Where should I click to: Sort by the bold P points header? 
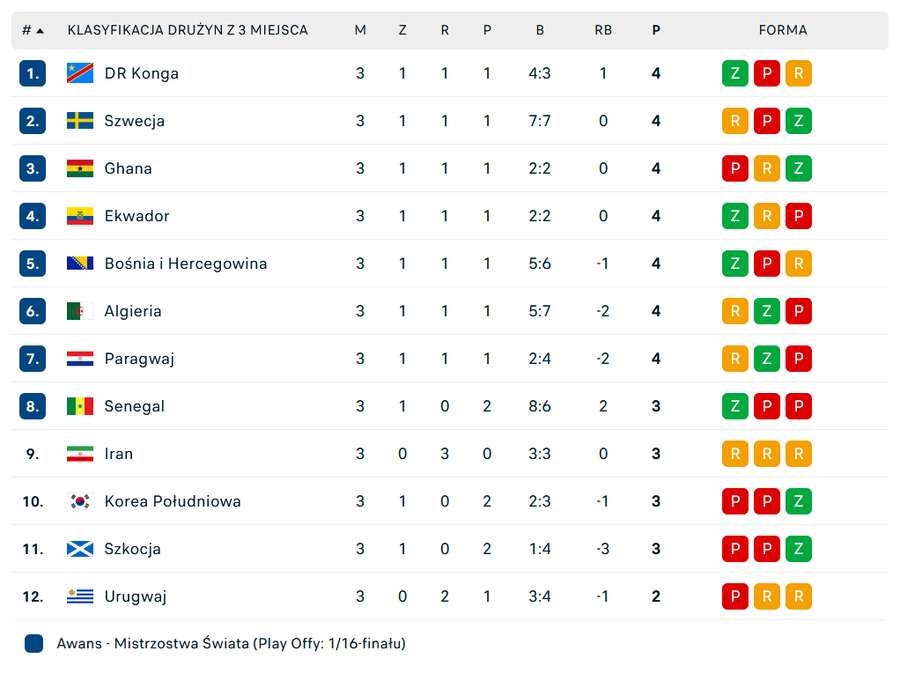pos(656,30)
